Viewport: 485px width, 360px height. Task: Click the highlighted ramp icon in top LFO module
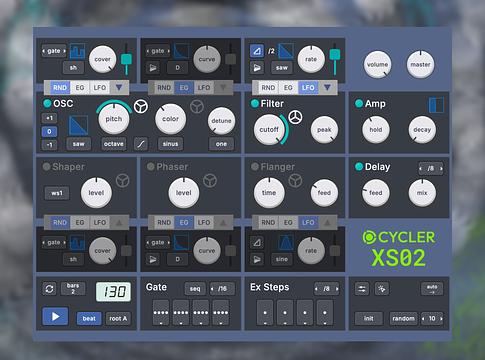(257, 51)
